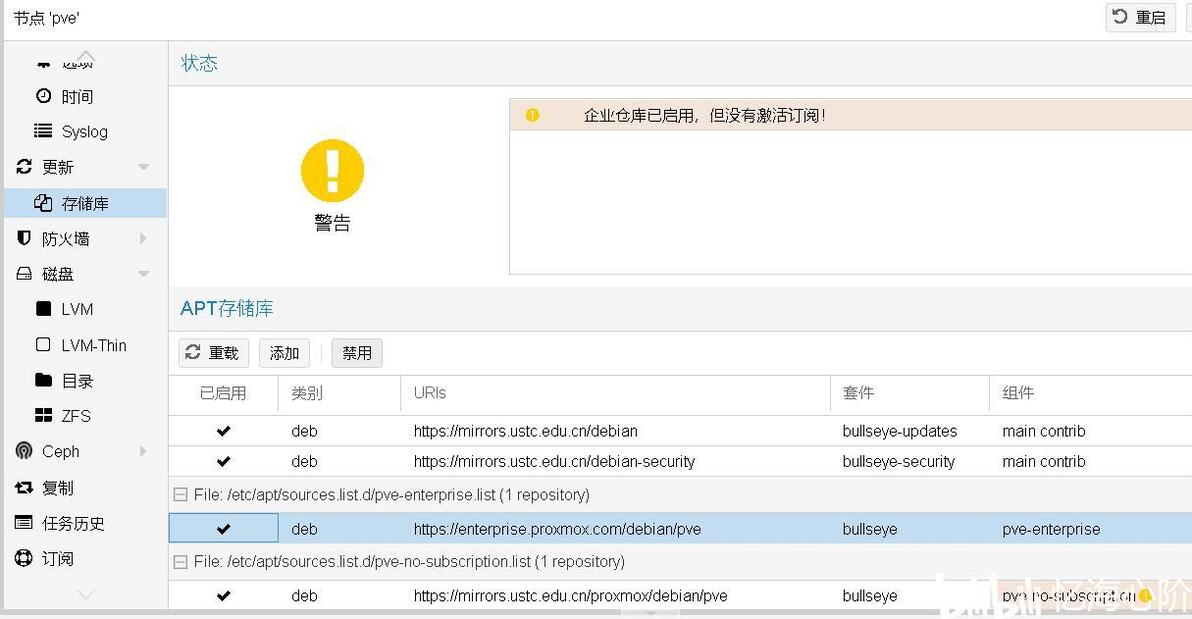Image resolution: width=1192 pixels, height=619 pixels.
Task: Open the LVM-Thin menu item
Action: coord(85,345)
